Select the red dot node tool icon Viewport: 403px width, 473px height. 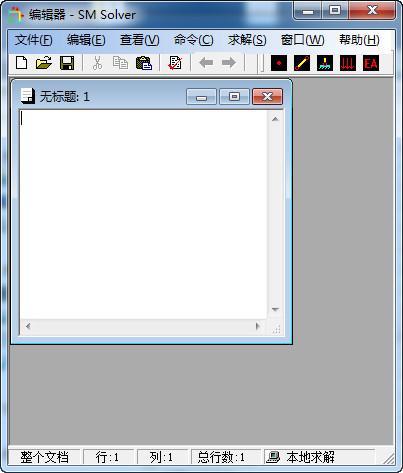(279, 63)
